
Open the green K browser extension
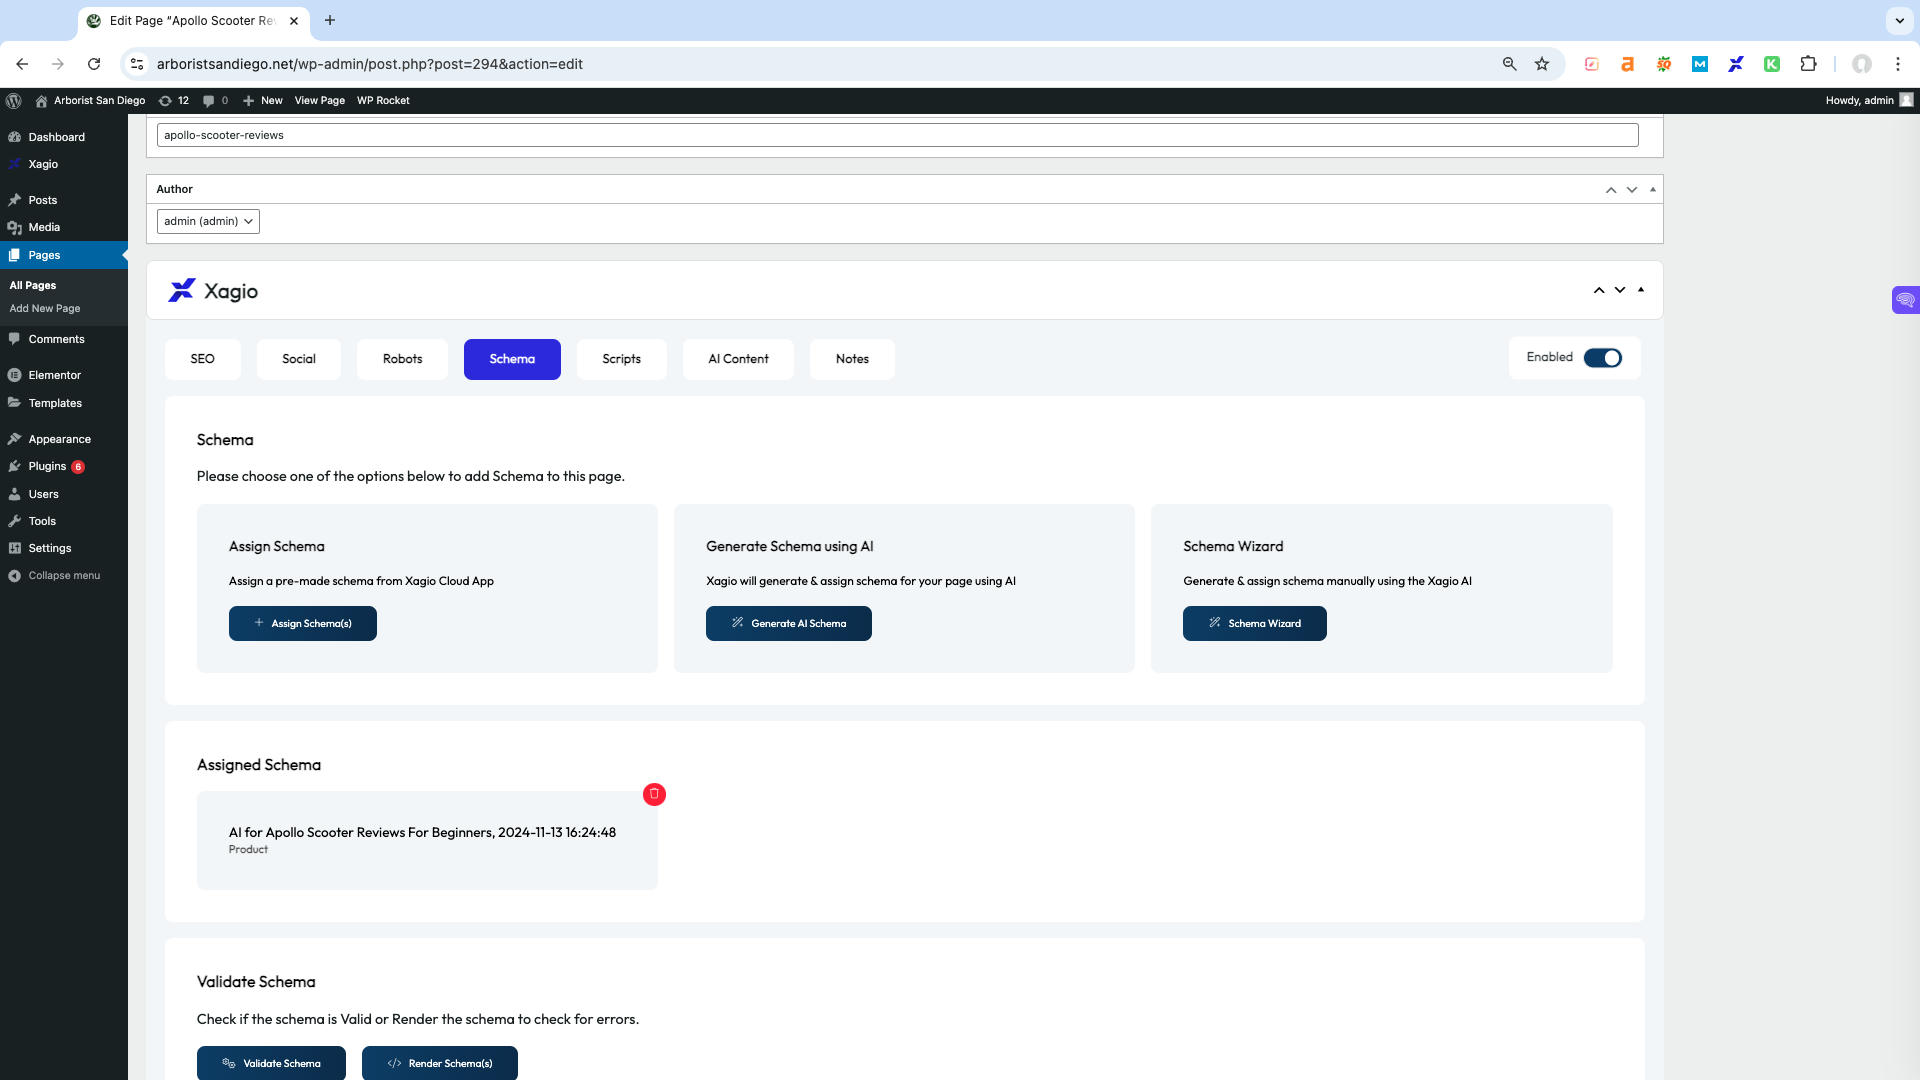[1772, 64]
